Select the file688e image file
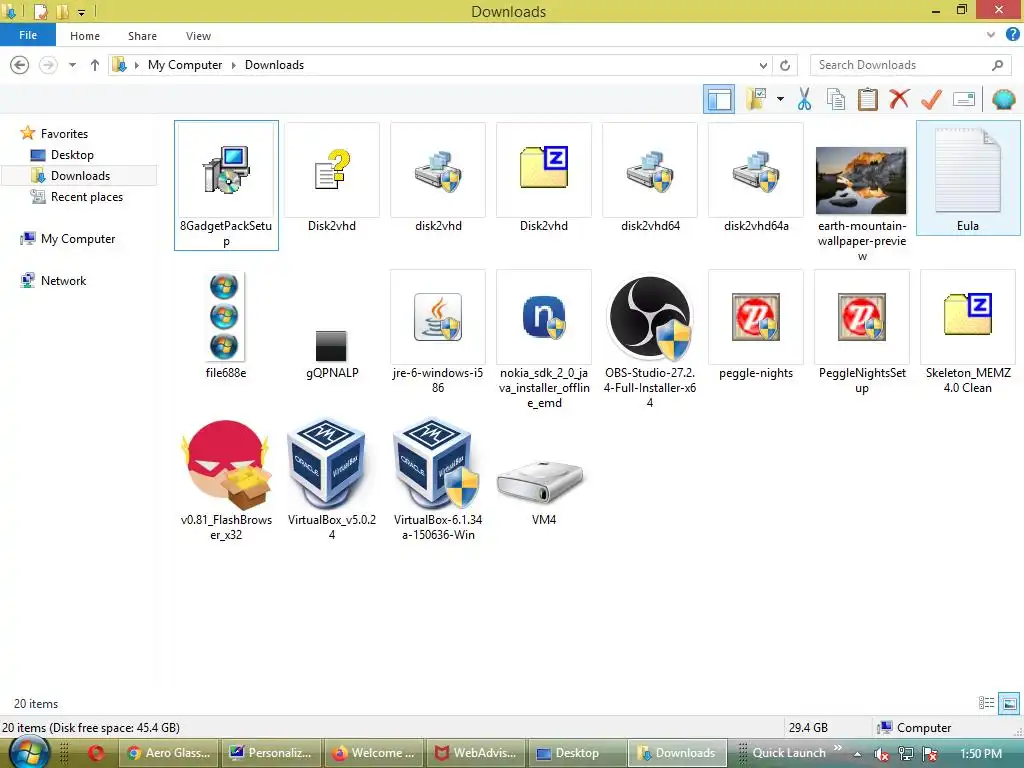Screen dimensions: 1024x768 225,325
